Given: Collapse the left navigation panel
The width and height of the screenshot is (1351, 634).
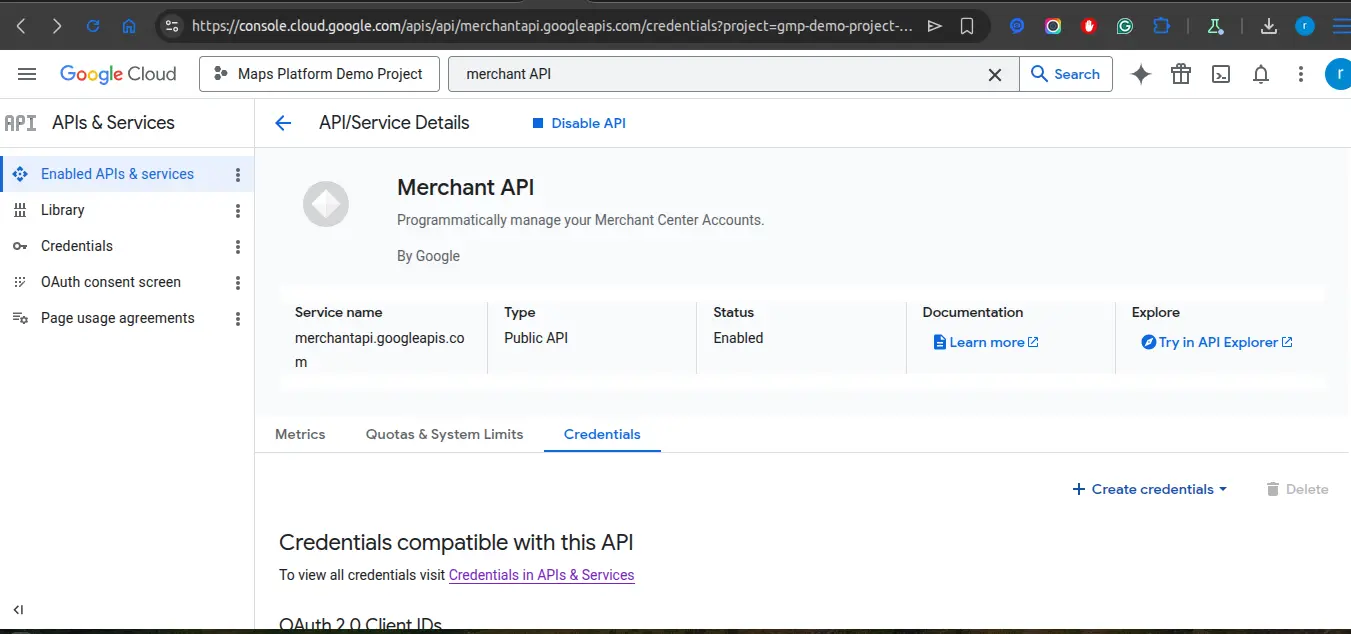Looking at the screenshot, I should pos(18,610).
